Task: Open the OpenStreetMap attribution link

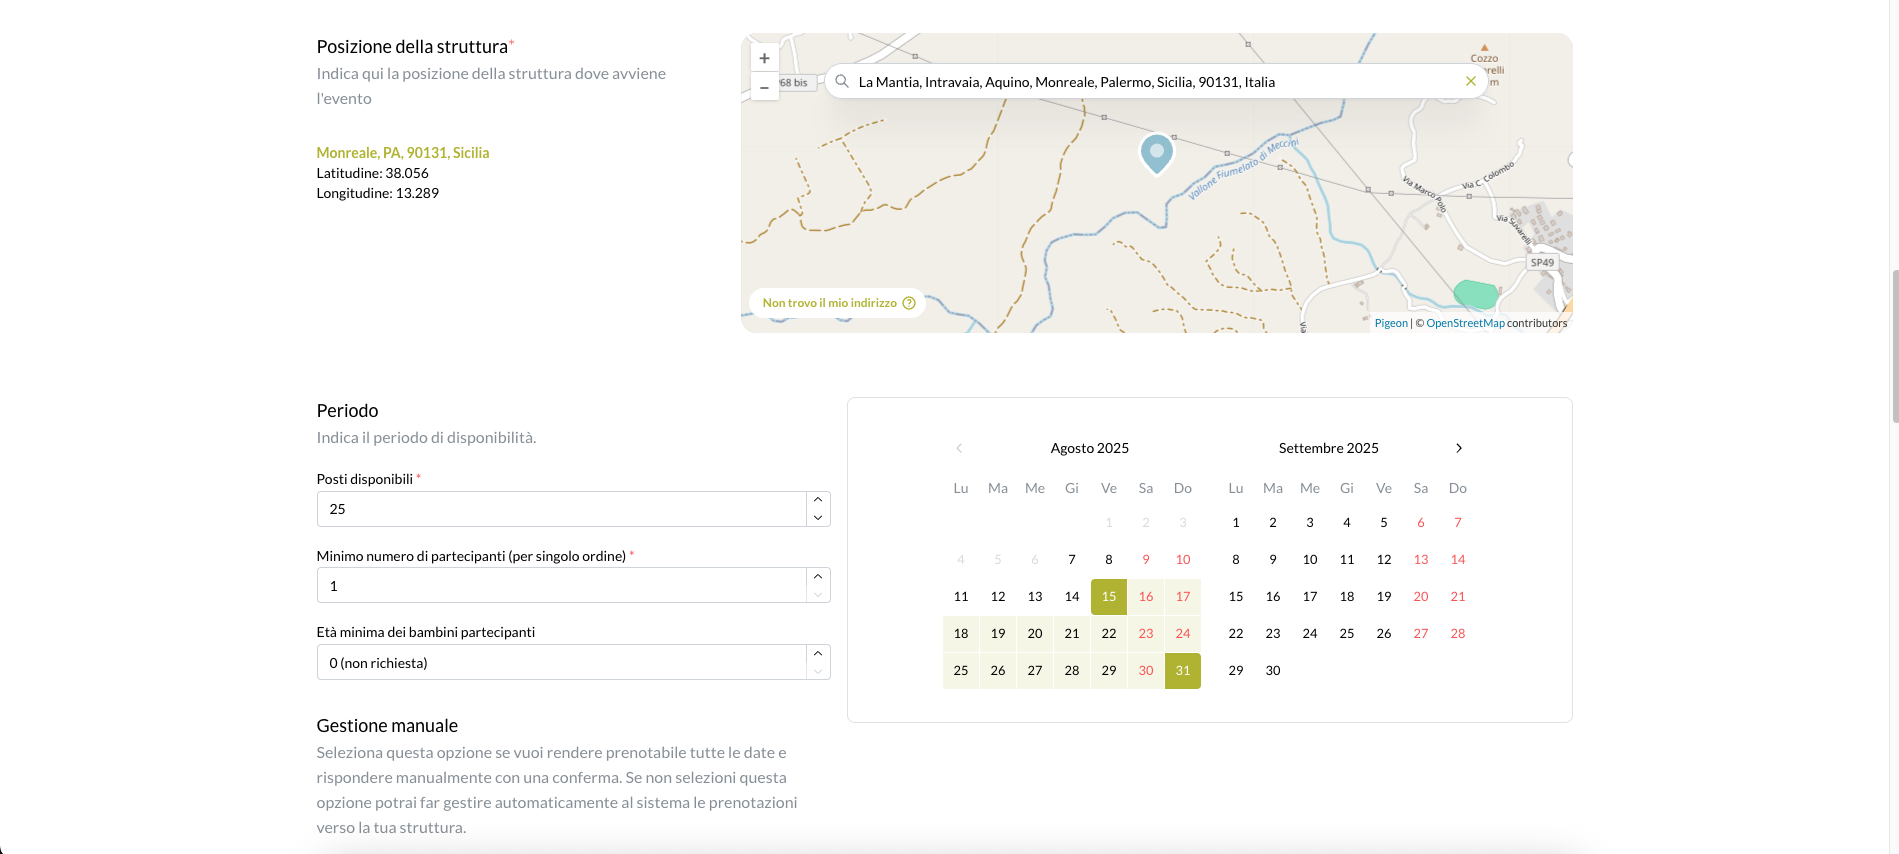Action: coord(1464,323)
